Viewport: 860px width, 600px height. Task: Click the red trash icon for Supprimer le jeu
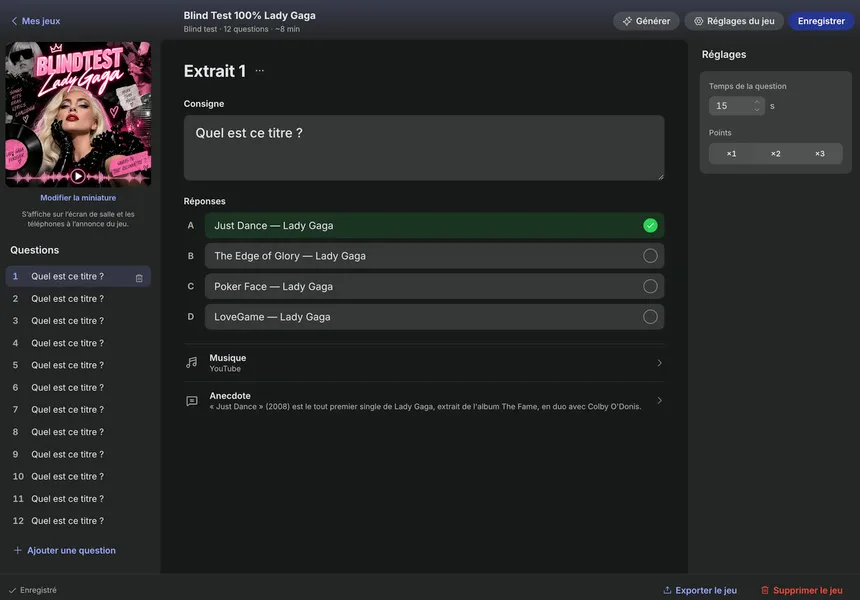coord(765,590)
